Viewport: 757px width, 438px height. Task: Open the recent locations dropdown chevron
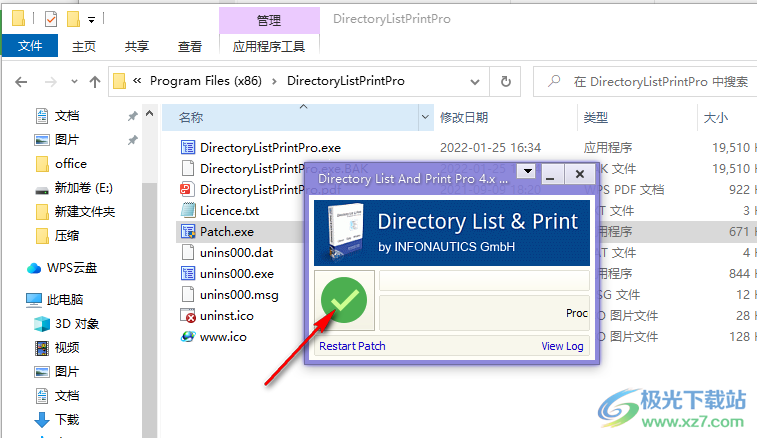point(74,82)
